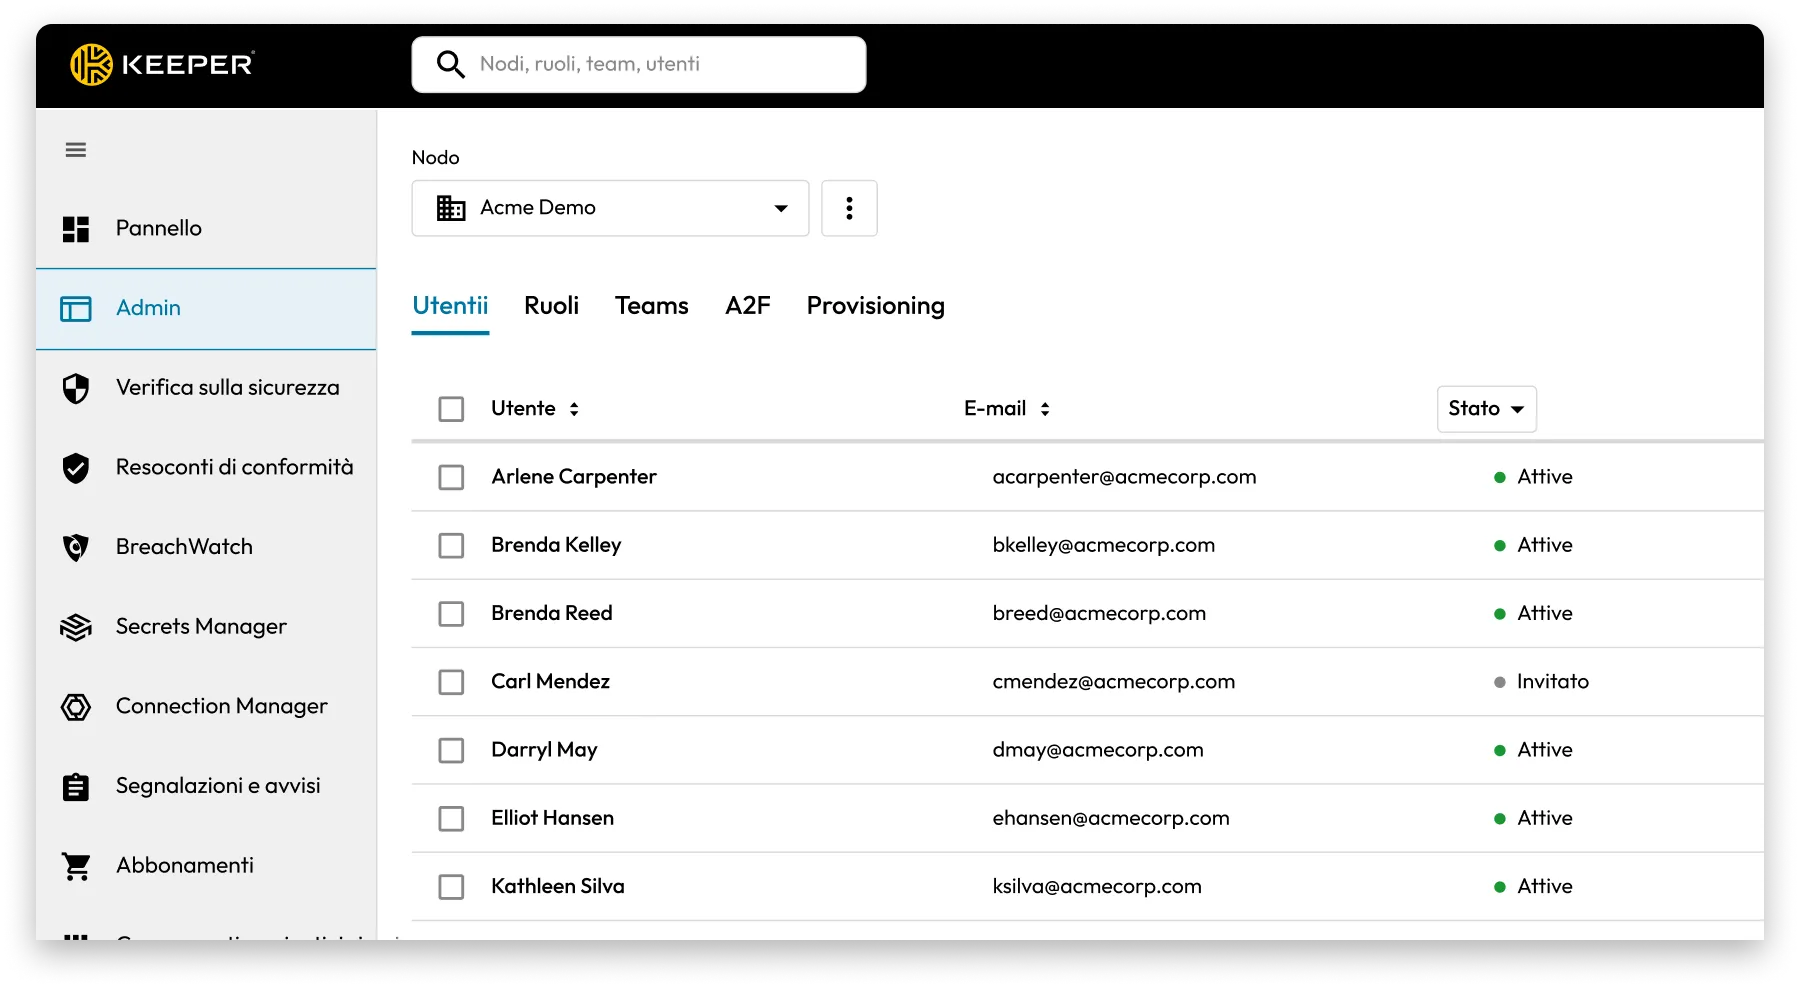Image resolution: width=1800 pixels, height=988 pixels.
Task: Open user Brenda Kelley
Action: click(556, 545)
